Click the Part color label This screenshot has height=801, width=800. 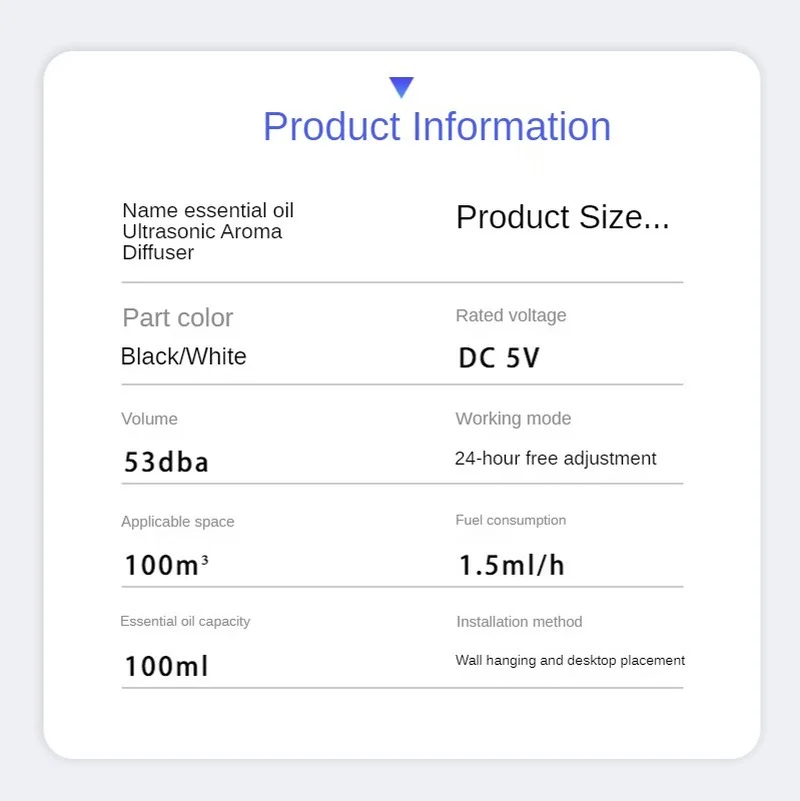click(177, 318)
